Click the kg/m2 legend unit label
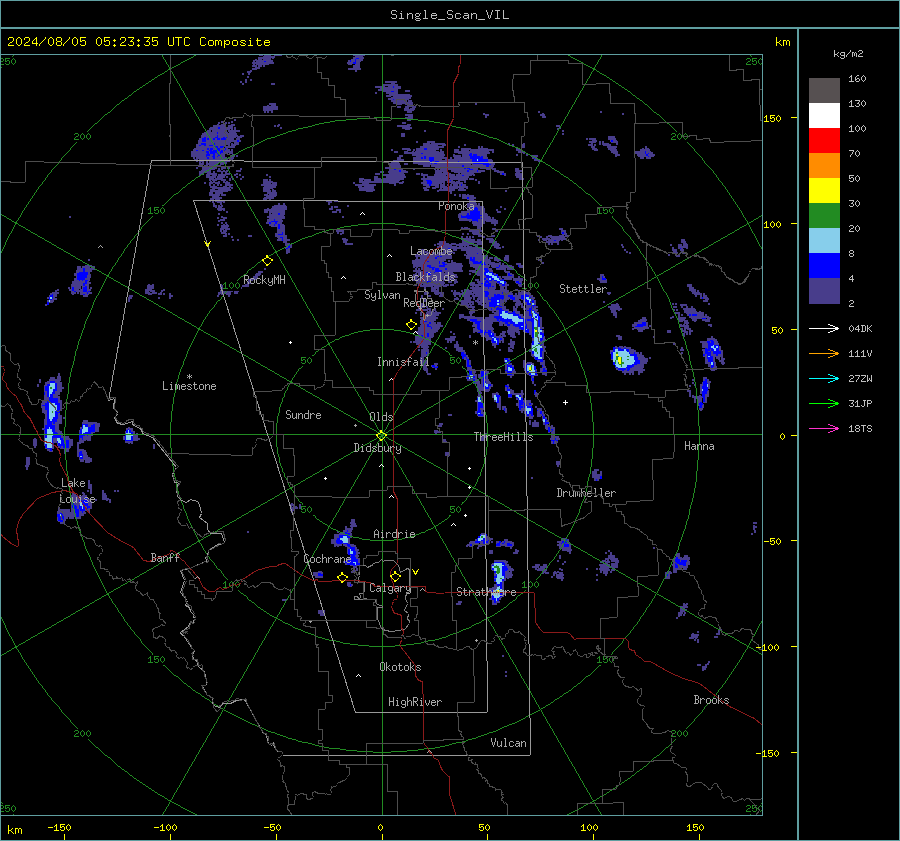This screenshot has width=900, height=841. tap(848, 54)
